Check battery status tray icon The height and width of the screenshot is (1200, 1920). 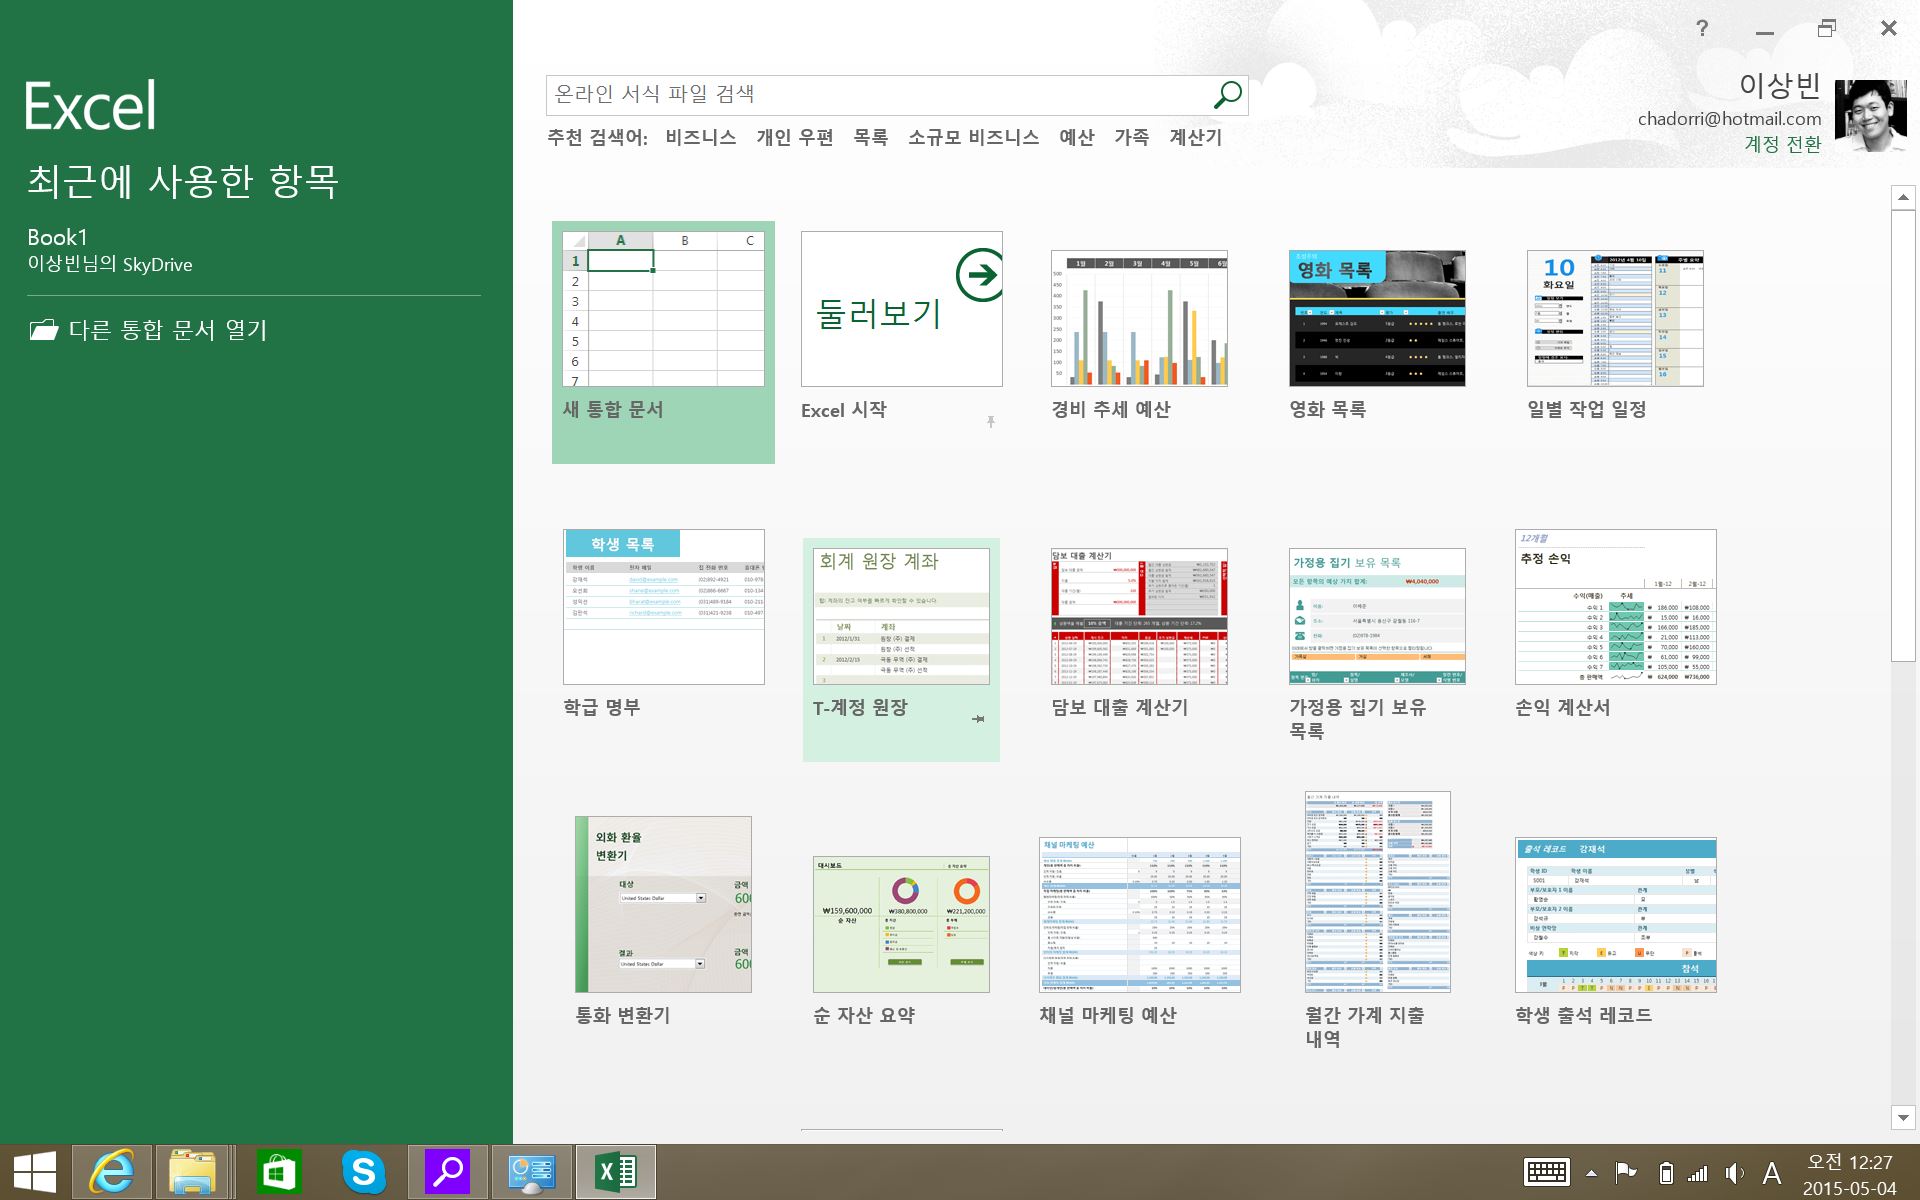point(1665,1173)
